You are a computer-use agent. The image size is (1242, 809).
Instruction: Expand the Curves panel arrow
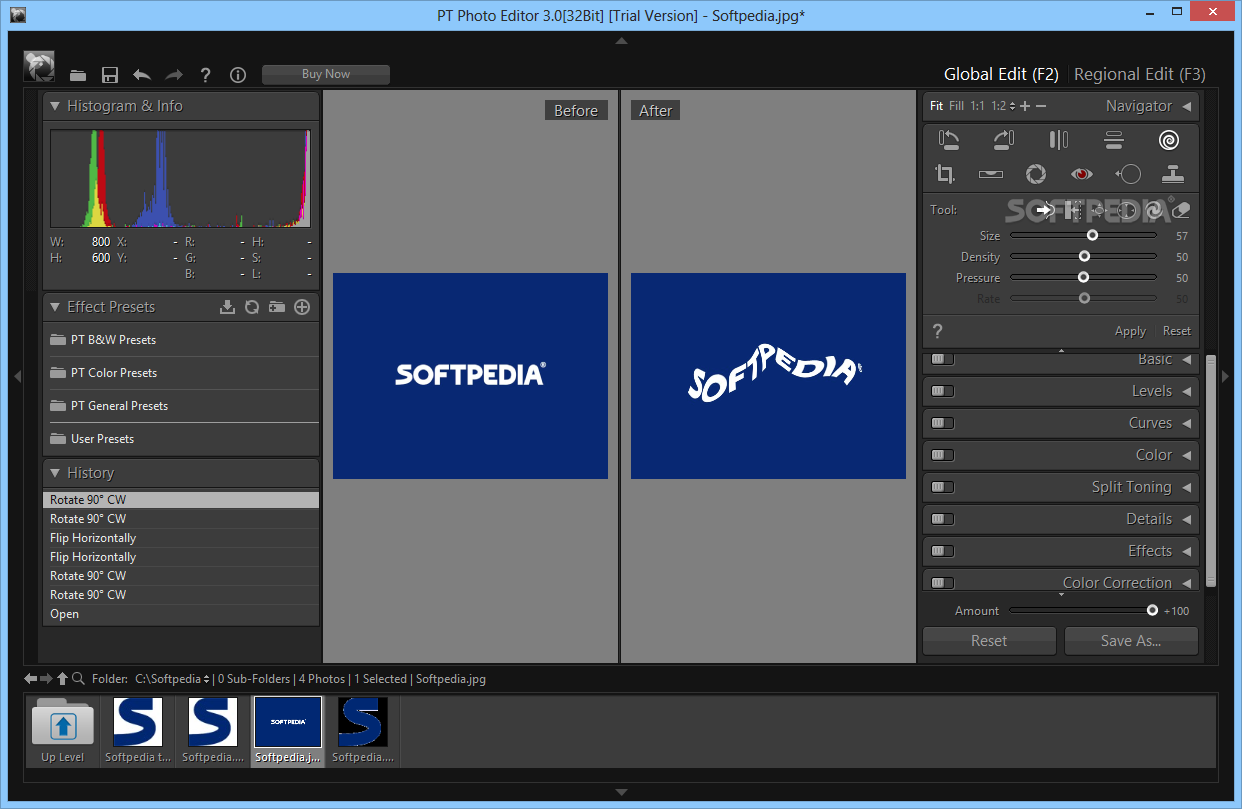coord(1187,423)
